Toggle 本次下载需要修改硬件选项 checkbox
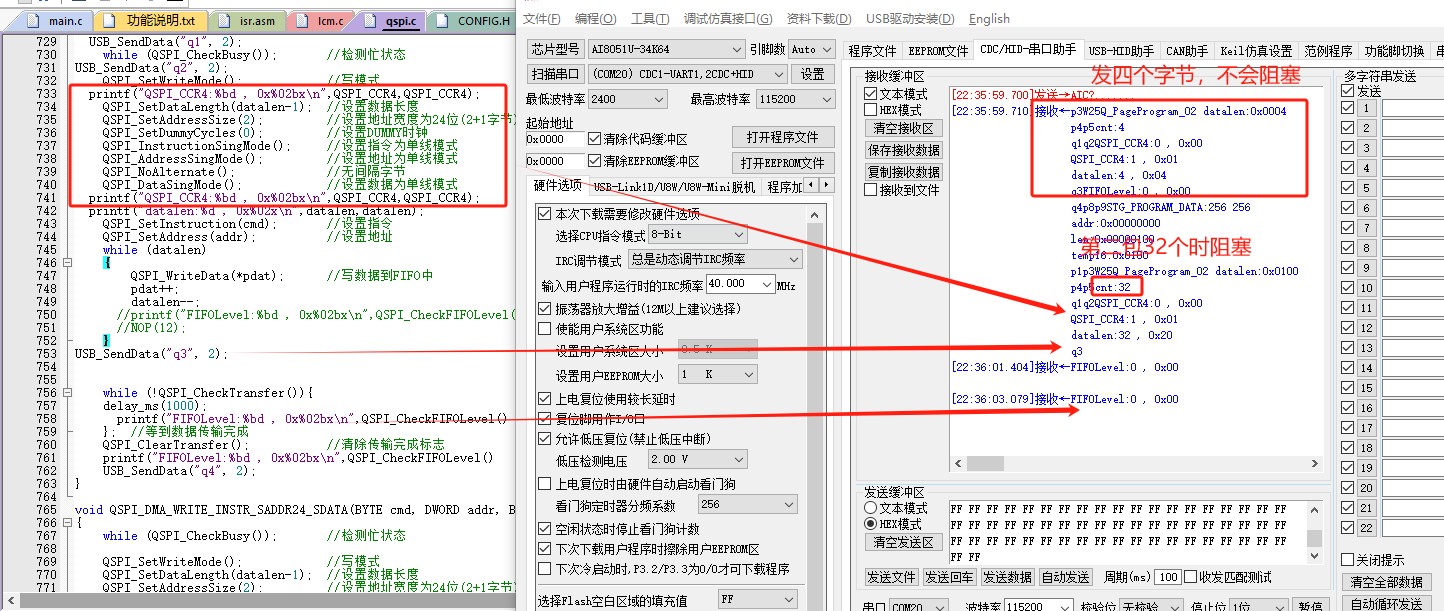The height and width of the screenshot is (611, 1444). 544,214
